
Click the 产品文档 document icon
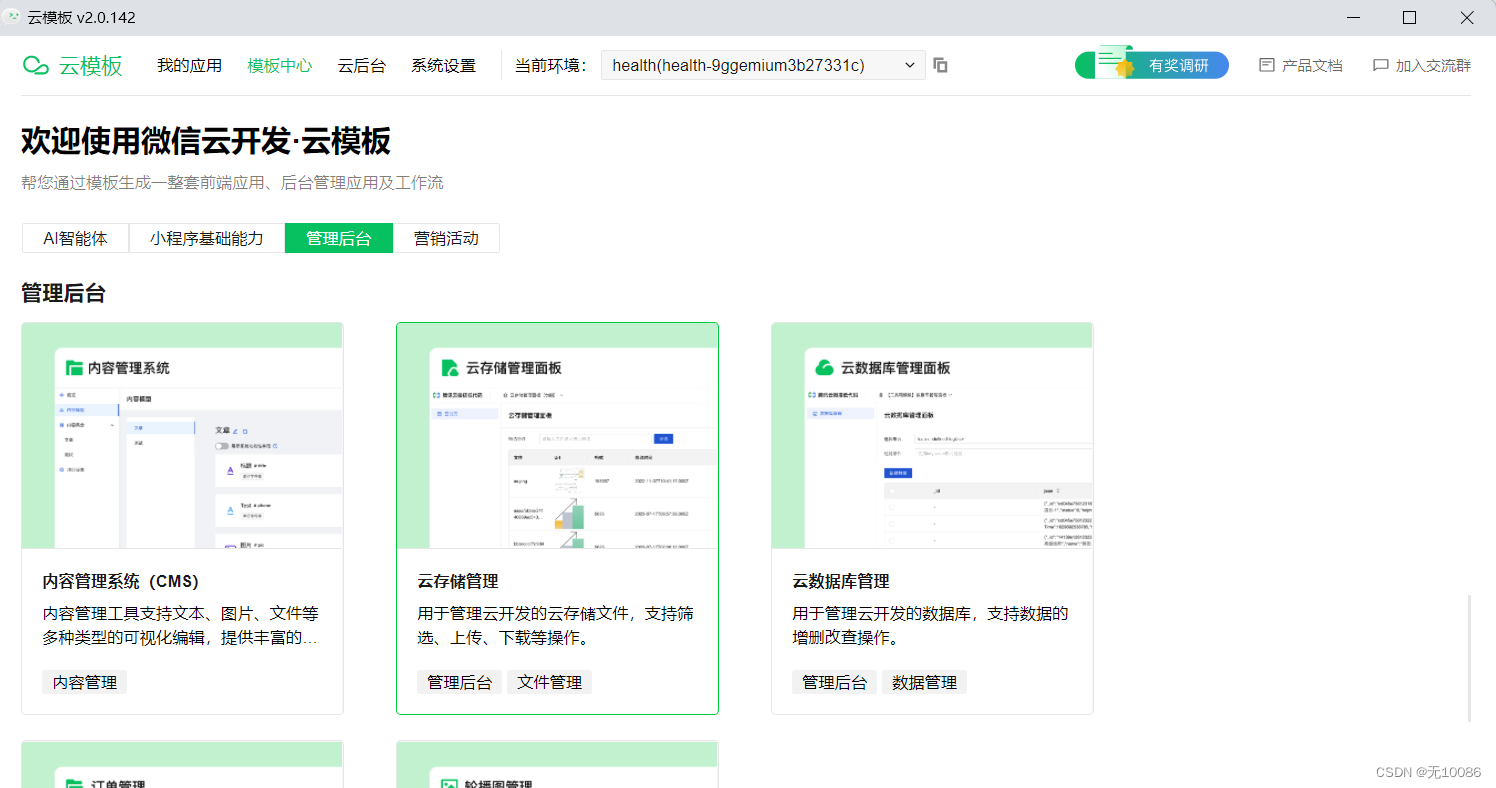pos(1266,65)
